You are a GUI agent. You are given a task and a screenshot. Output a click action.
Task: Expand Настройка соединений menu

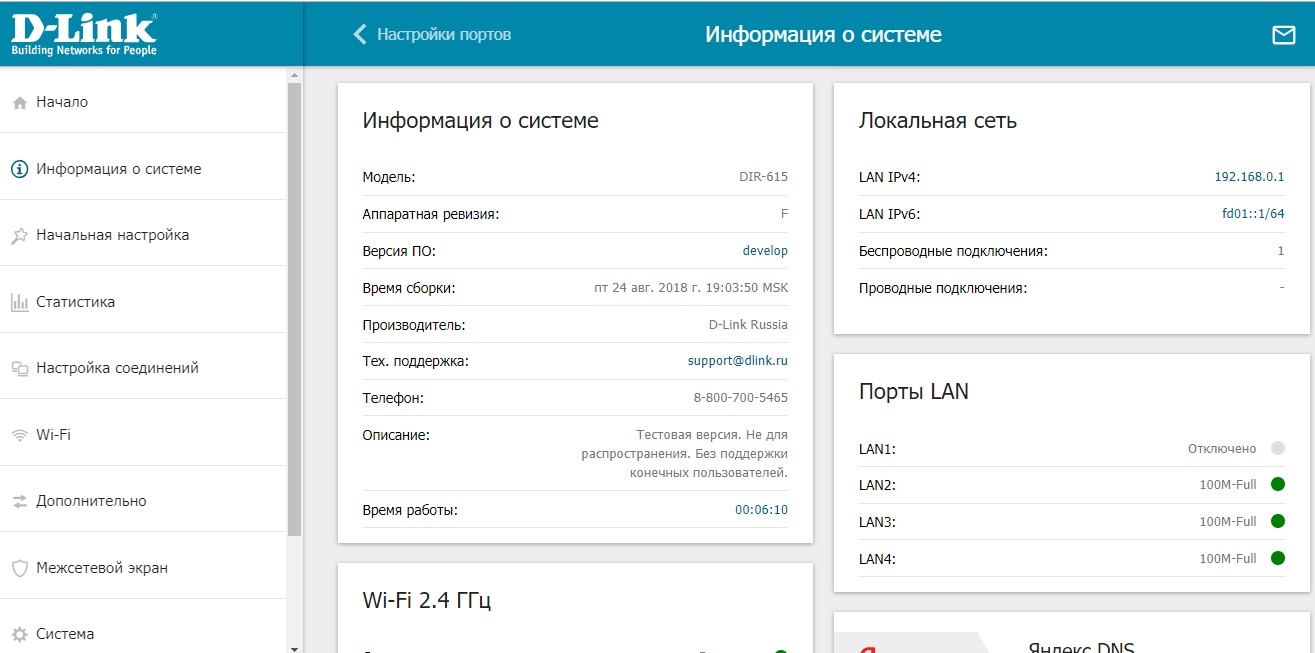click(x=143, y=368)
